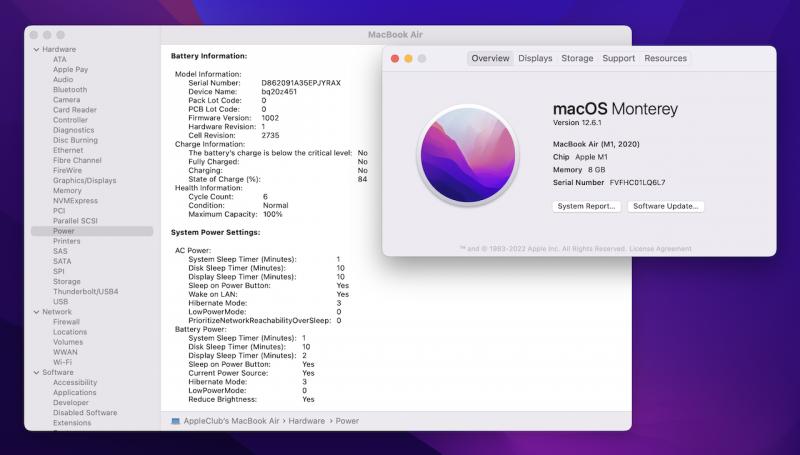Select Parallel SCSI in the sidebar
The width and height of the screenshot is (800, 455).
pos(75,221)
